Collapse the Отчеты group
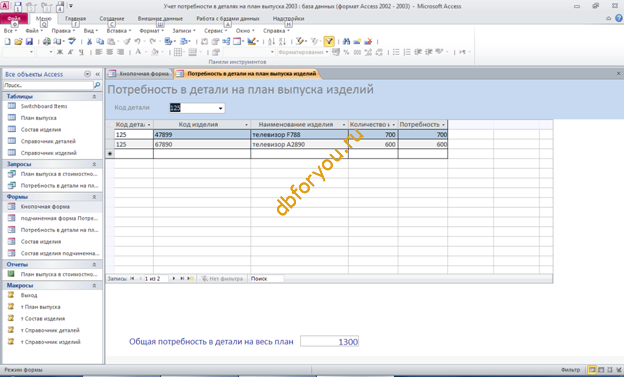624x377 pixels. tap(94, 265)
